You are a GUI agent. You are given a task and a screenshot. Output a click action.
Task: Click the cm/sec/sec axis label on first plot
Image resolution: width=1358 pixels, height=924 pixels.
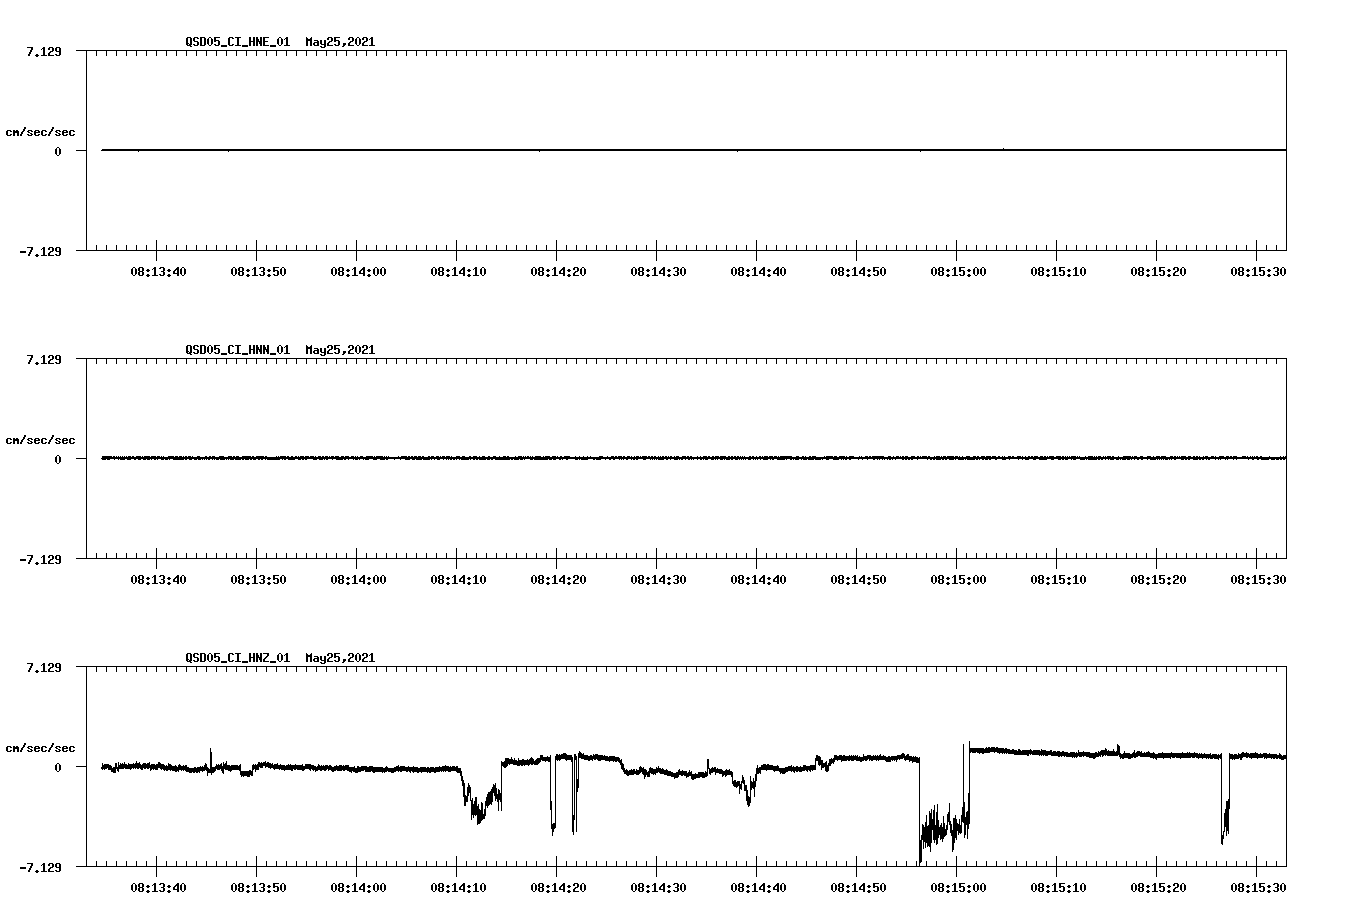(x=41, y=131)
